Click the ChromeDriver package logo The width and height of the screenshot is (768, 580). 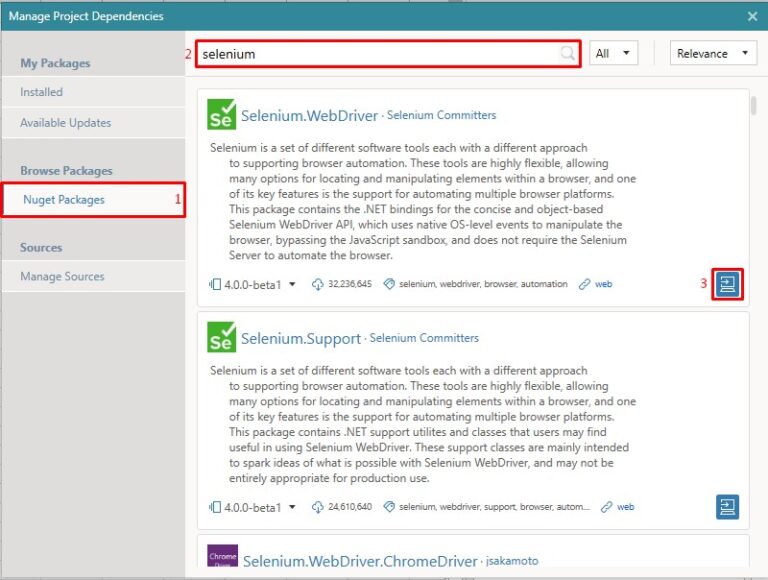(222, 556)
